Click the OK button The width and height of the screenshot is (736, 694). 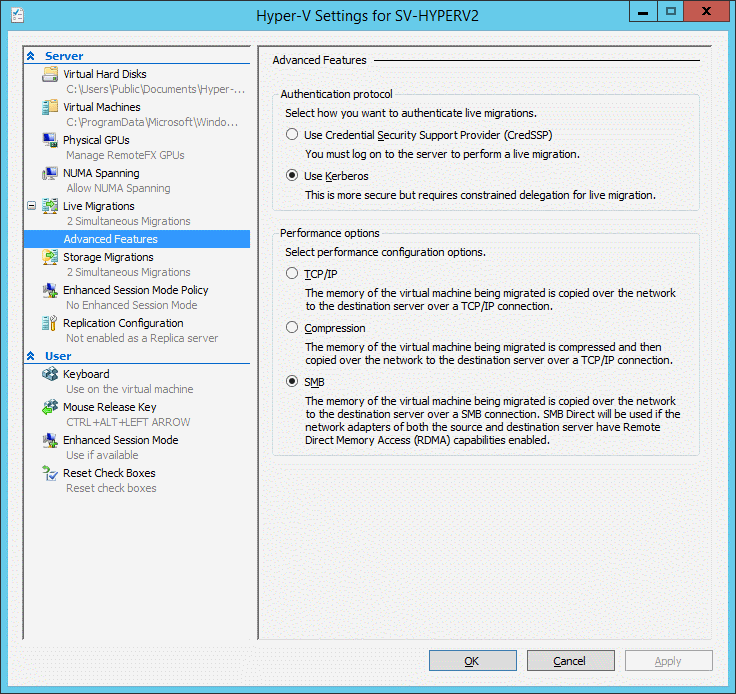click(x=473, y=661)
